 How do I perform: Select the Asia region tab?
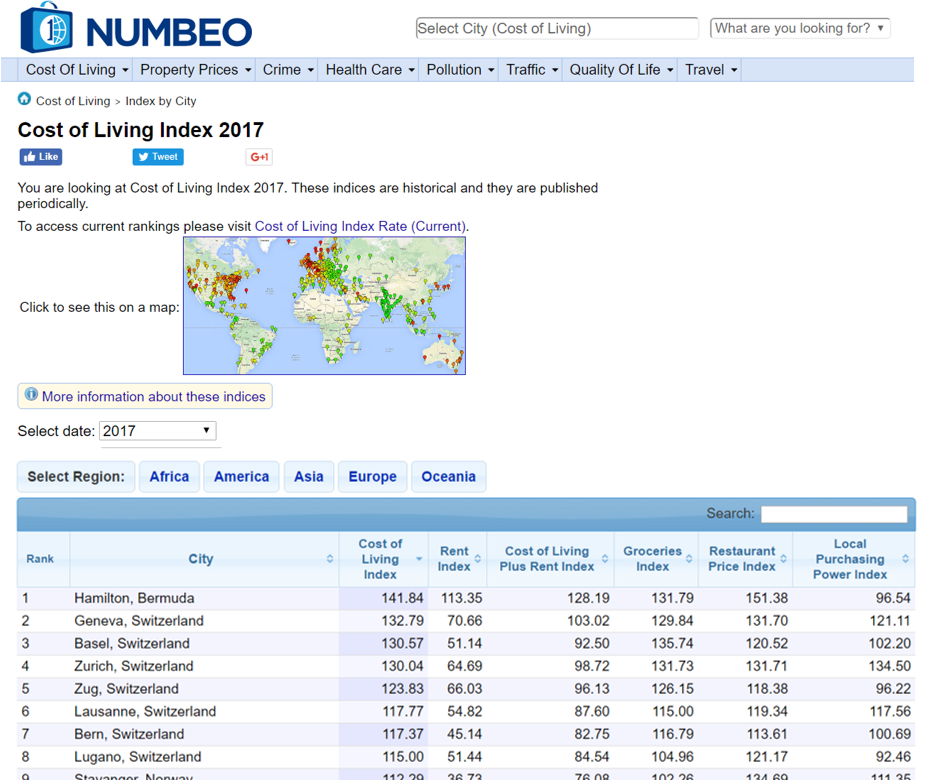(x=309, y=477)
